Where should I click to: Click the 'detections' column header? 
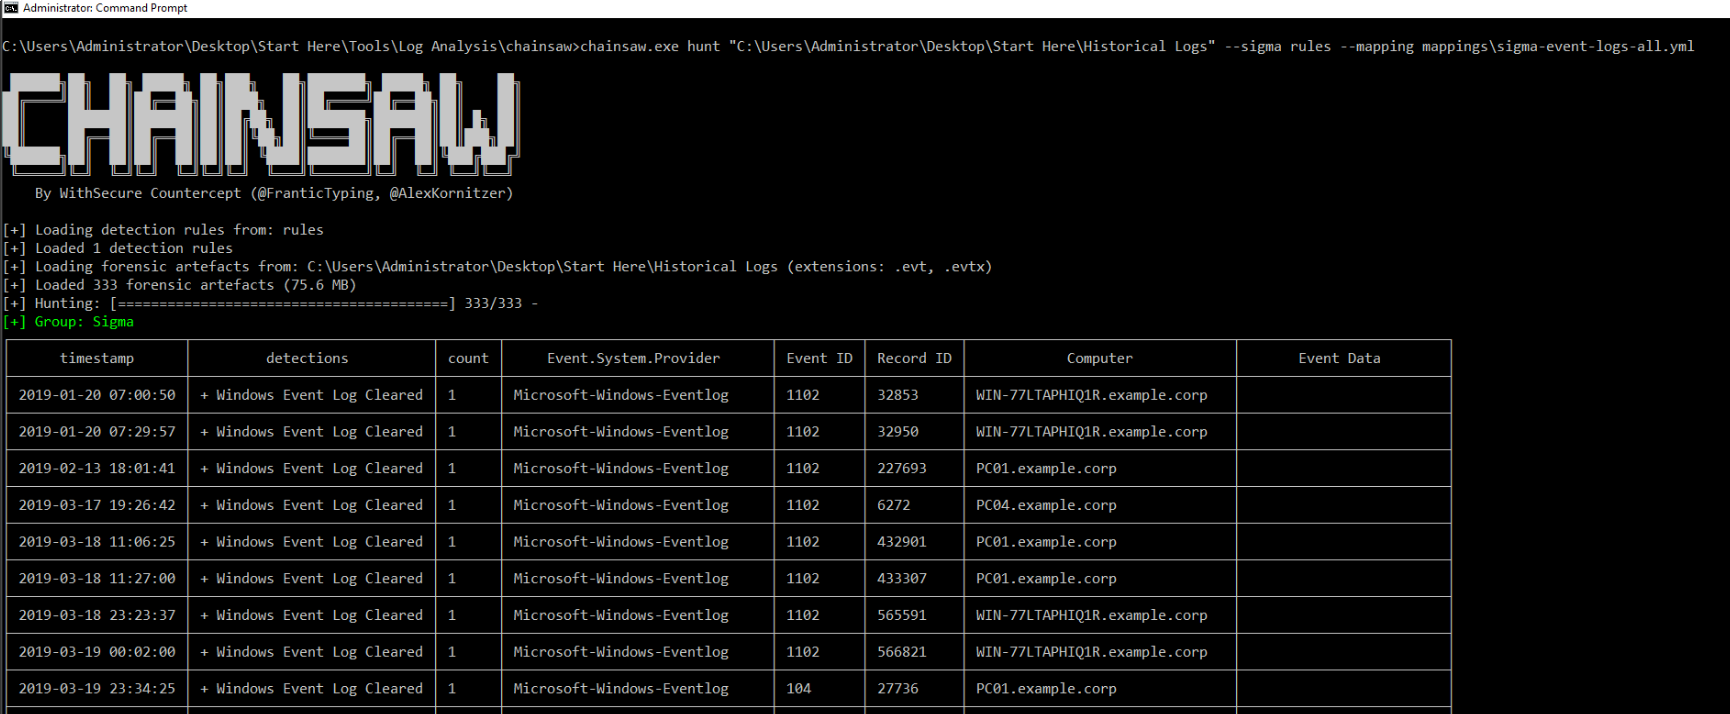pyautogui.click(x=307, y=358)
